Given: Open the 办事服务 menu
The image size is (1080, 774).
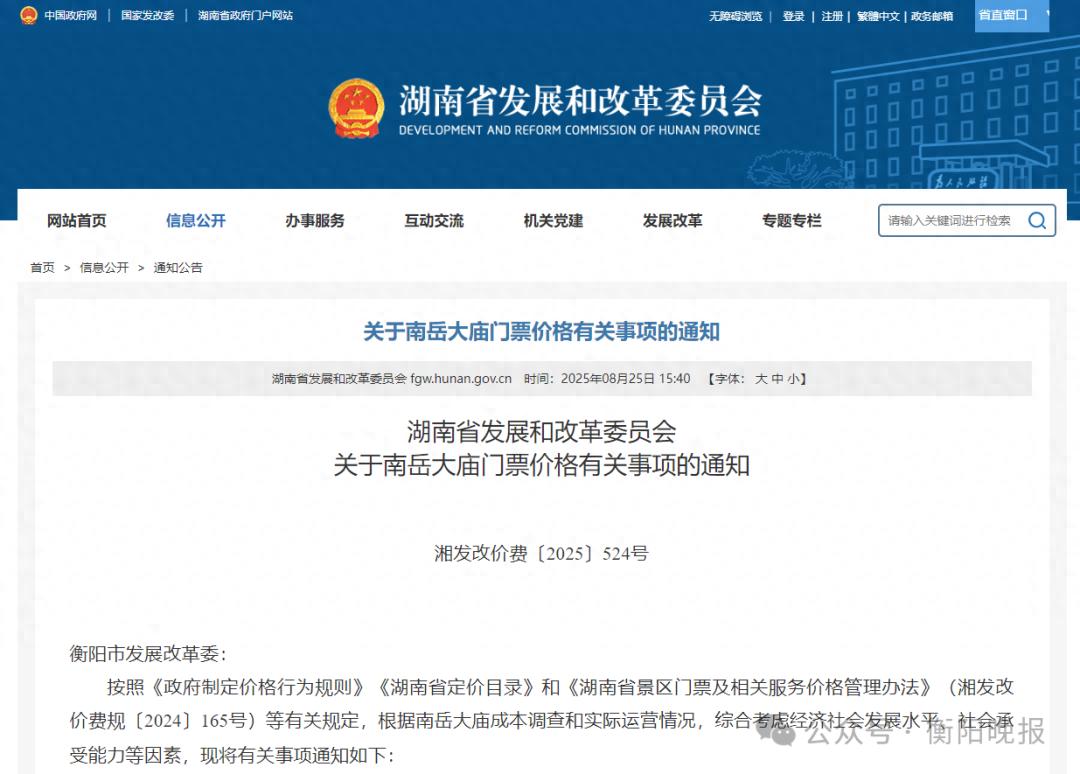Looking at the screenshot, I should [315, 220].
